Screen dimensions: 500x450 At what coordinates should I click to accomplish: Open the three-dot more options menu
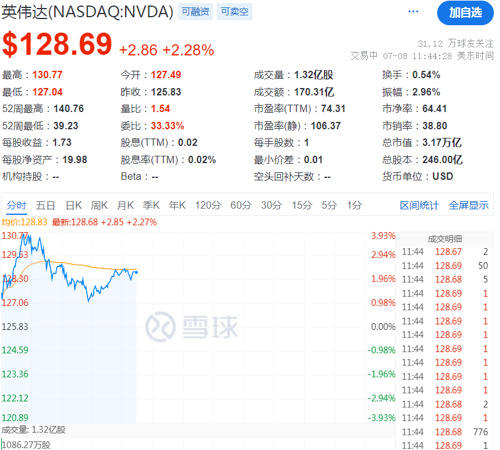[413, 12]
